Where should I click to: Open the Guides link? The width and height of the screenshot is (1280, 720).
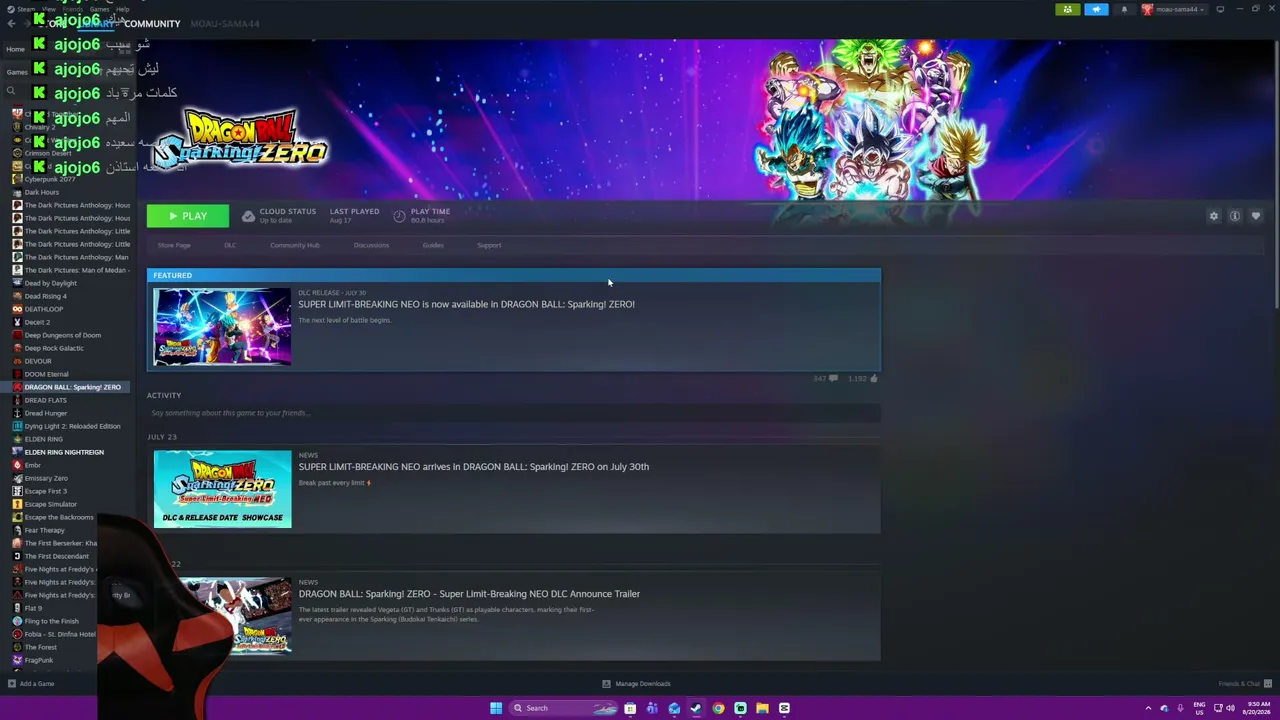click(433, 245)
